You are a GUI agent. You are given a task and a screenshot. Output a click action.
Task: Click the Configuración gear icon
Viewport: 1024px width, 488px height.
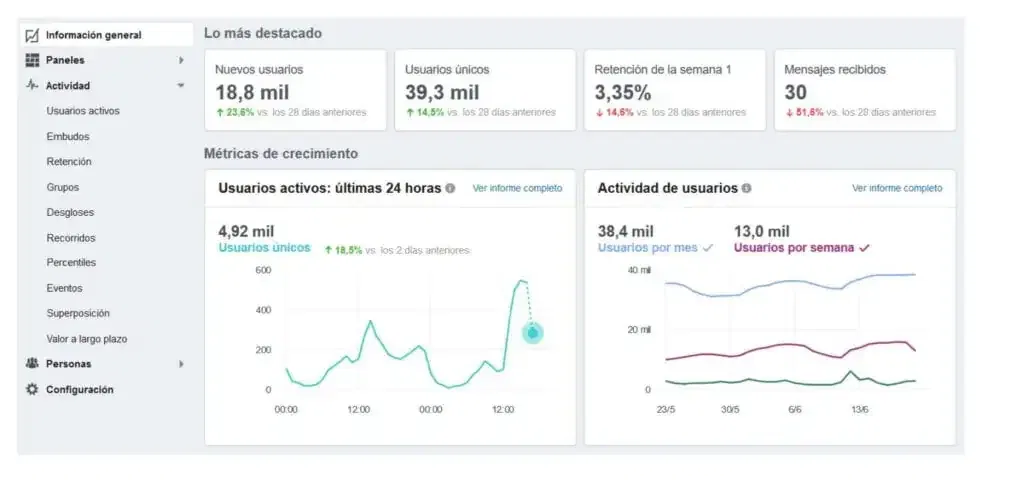tap(32, 390)
